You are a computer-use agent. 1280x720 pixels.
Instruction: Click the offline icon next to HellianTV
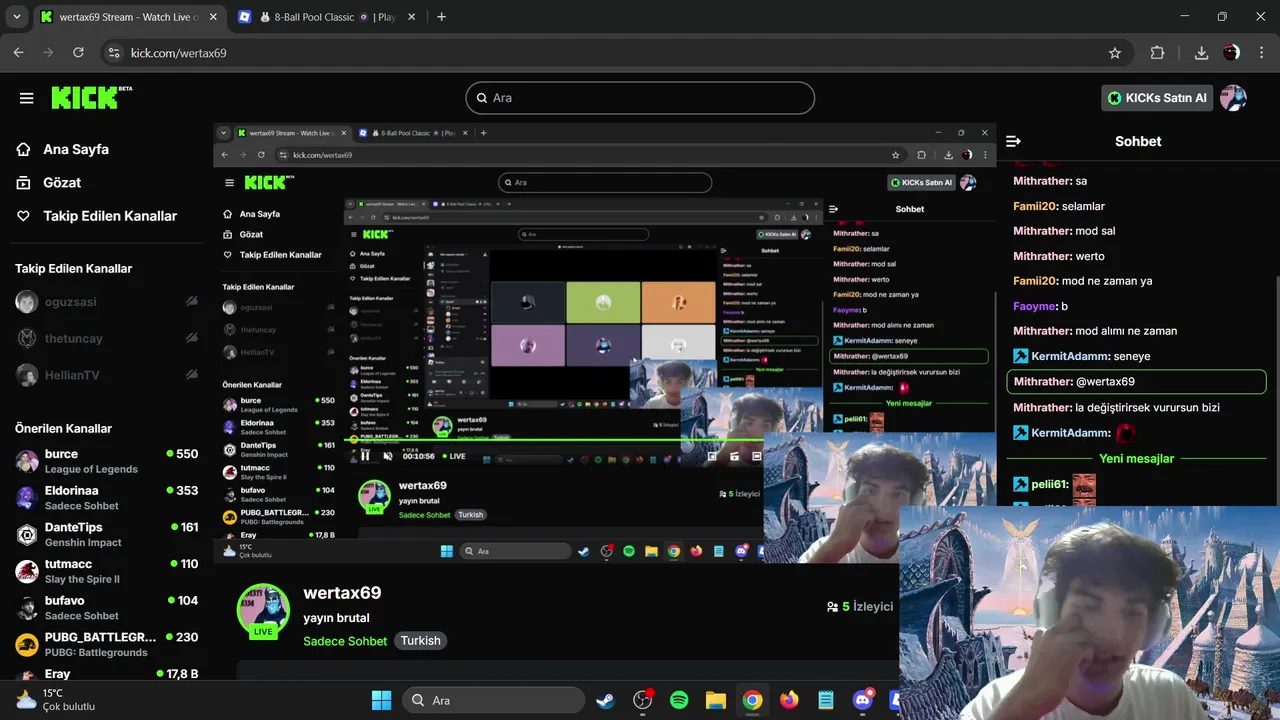click(x=192, y=375)
